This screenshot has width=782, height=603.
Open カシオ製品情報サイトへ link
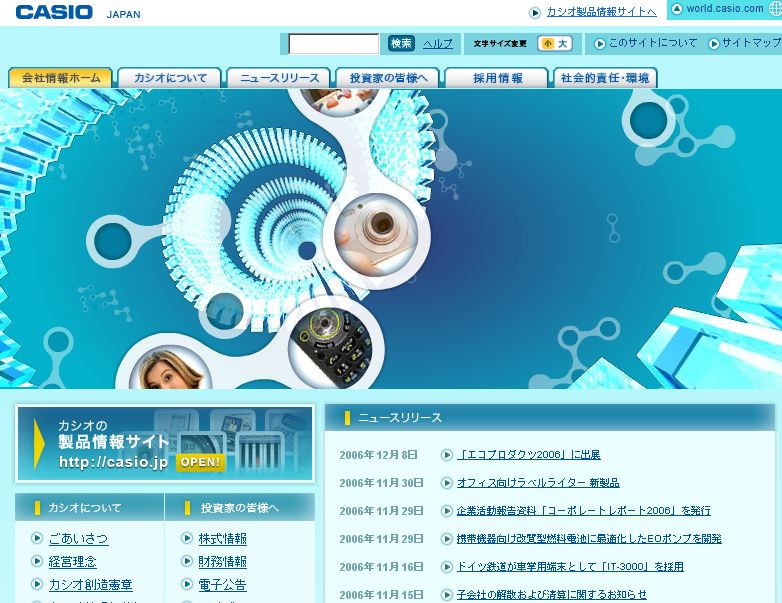[601, 12]
